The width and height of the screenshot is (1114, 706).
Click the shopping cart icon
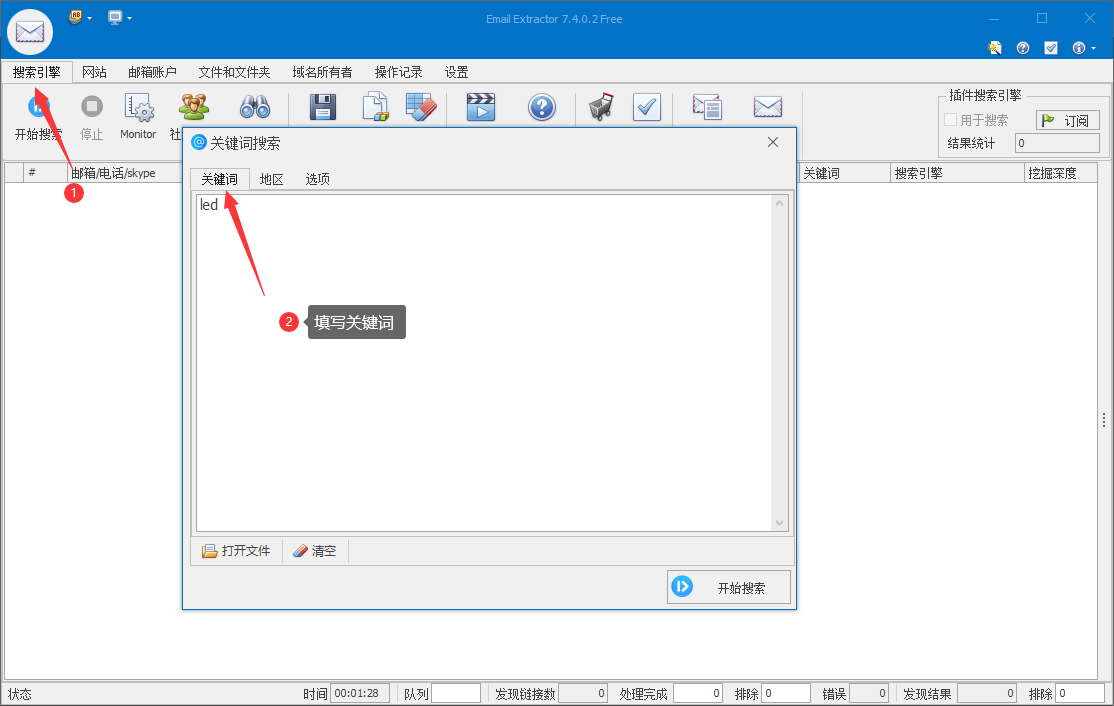(x=601, y=107)
